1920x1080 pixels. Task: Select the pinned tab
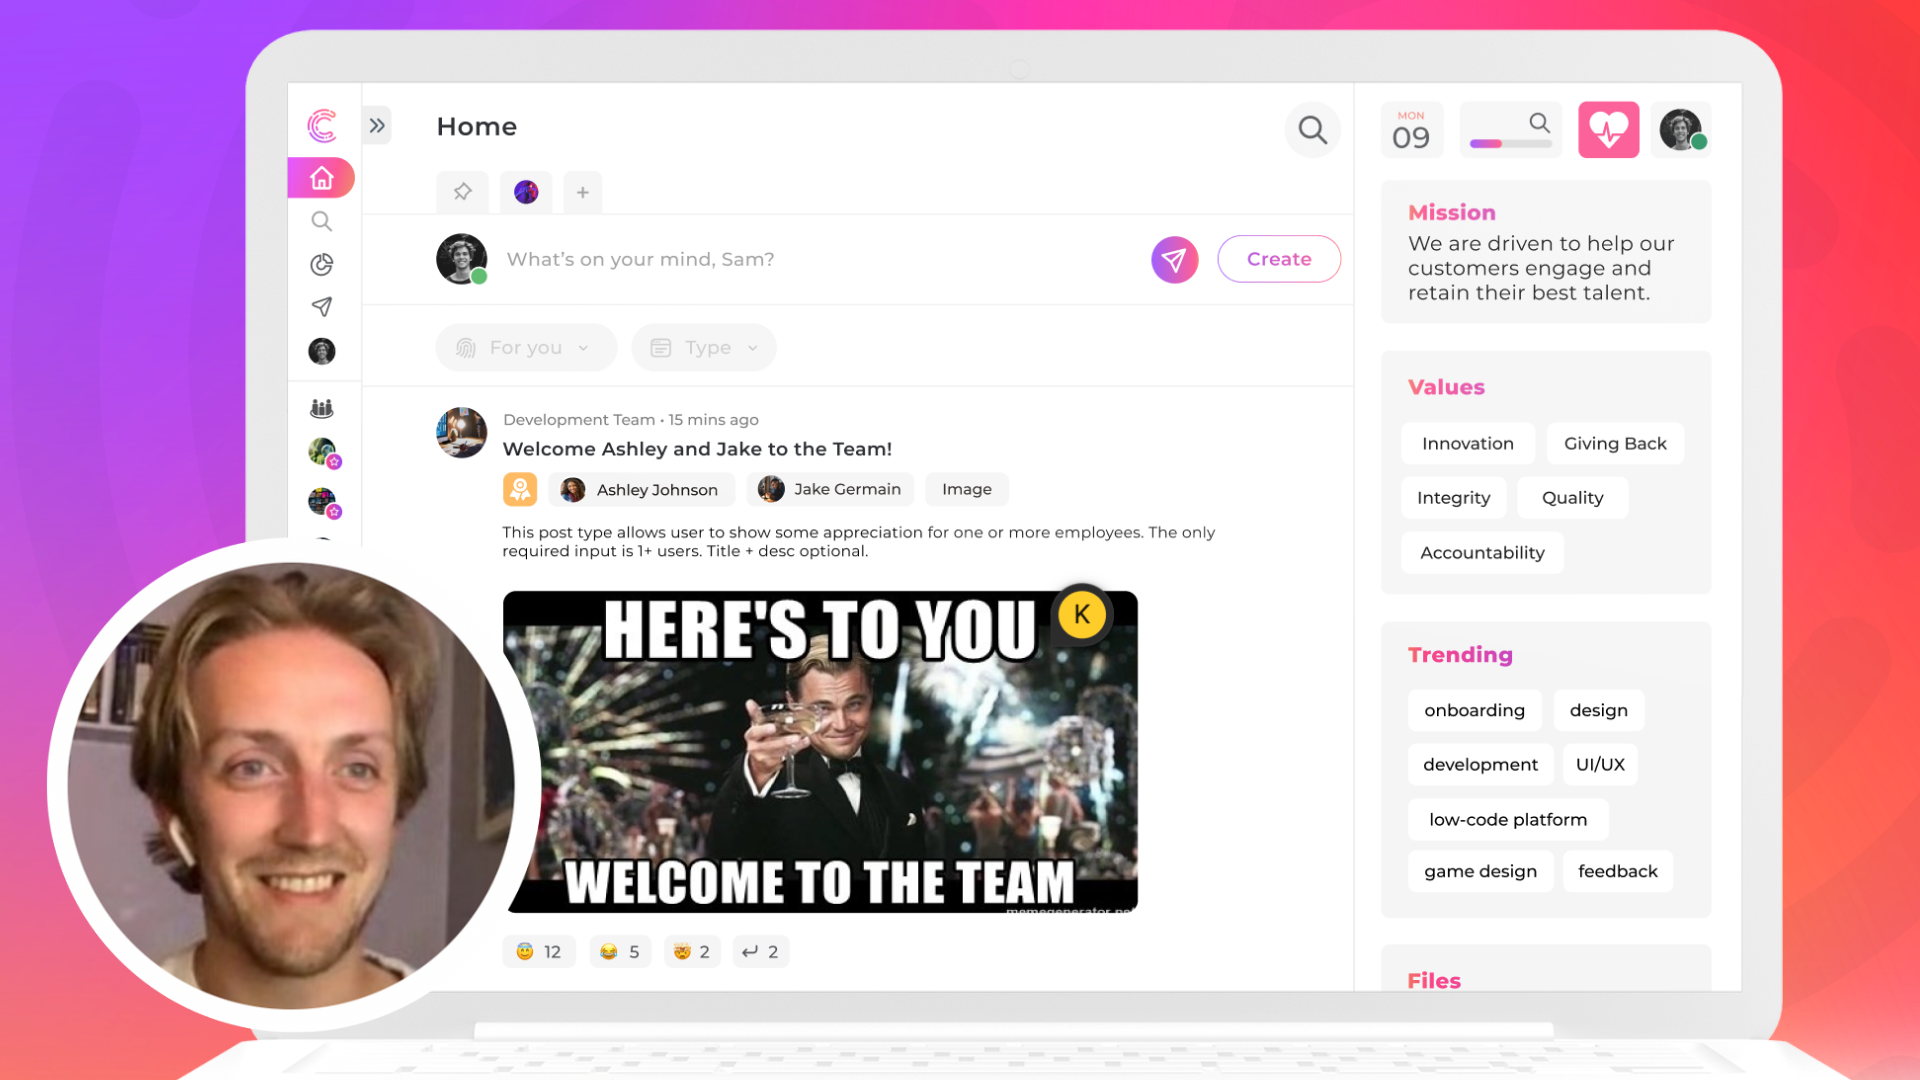[x=462, y=192]
